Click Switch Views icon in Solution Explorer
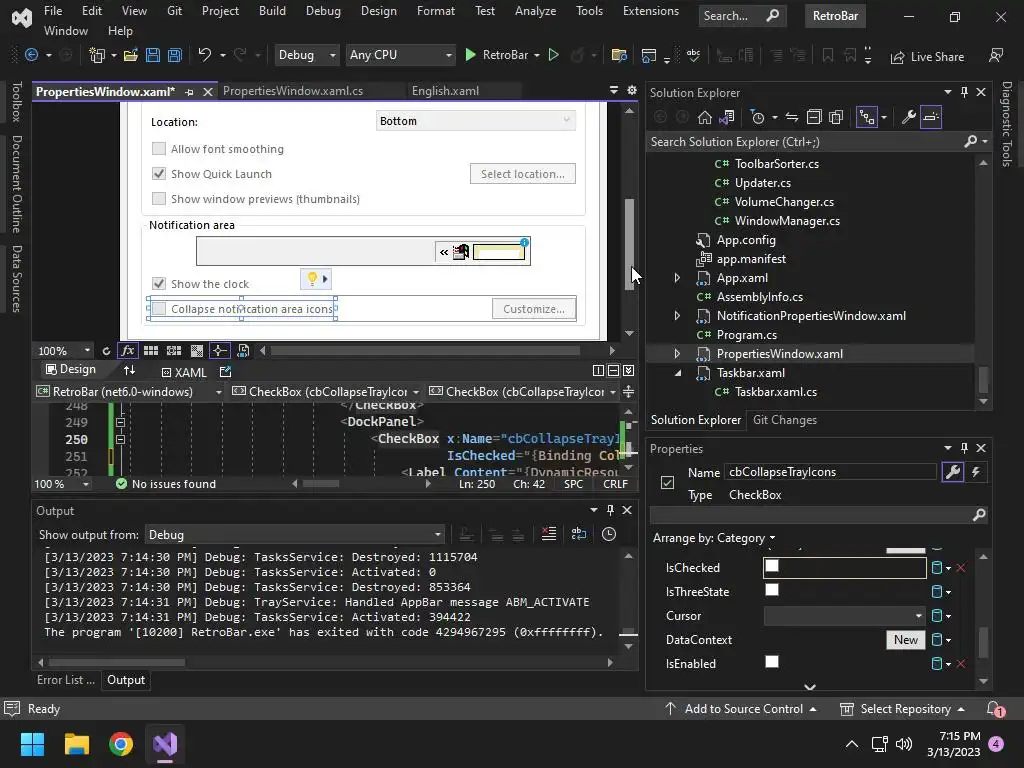The image size is (1024, 768). (727, 118)
